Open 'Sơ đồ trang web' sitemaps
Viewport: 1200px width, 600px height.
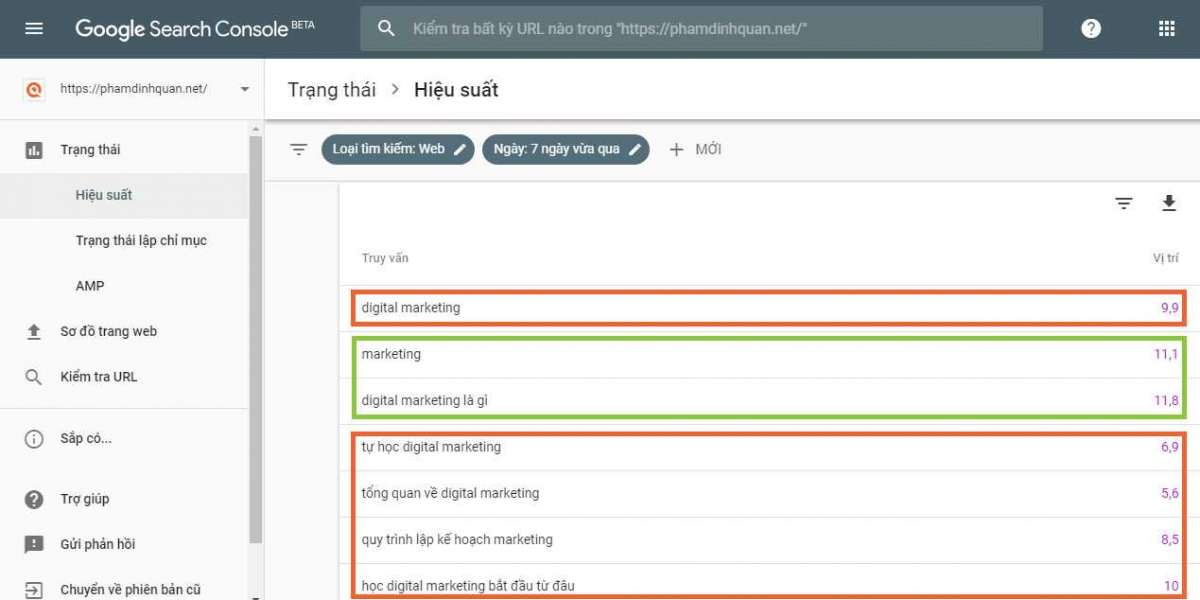click(x=108, y=332)
